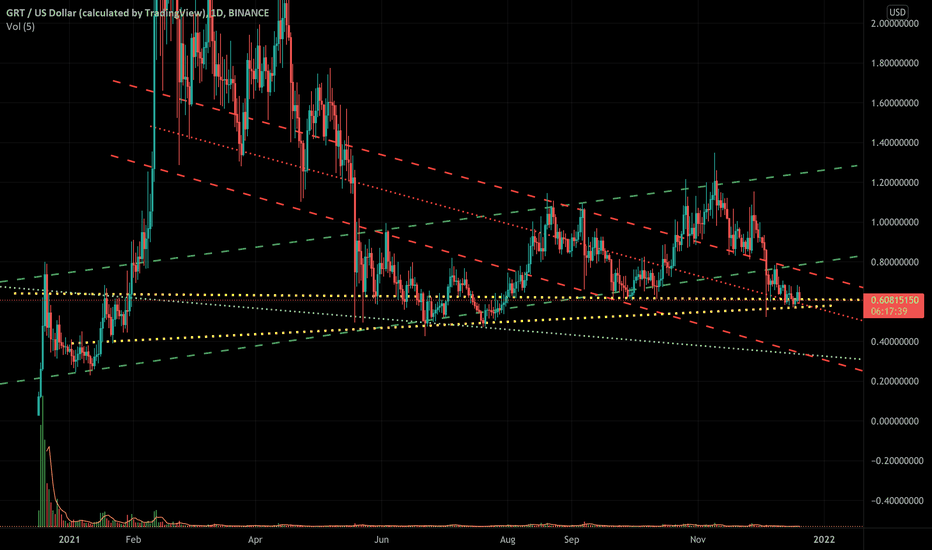This screenshot has width=932, height=550.
Task: Click the USD currency button
Action: (897, 12)
